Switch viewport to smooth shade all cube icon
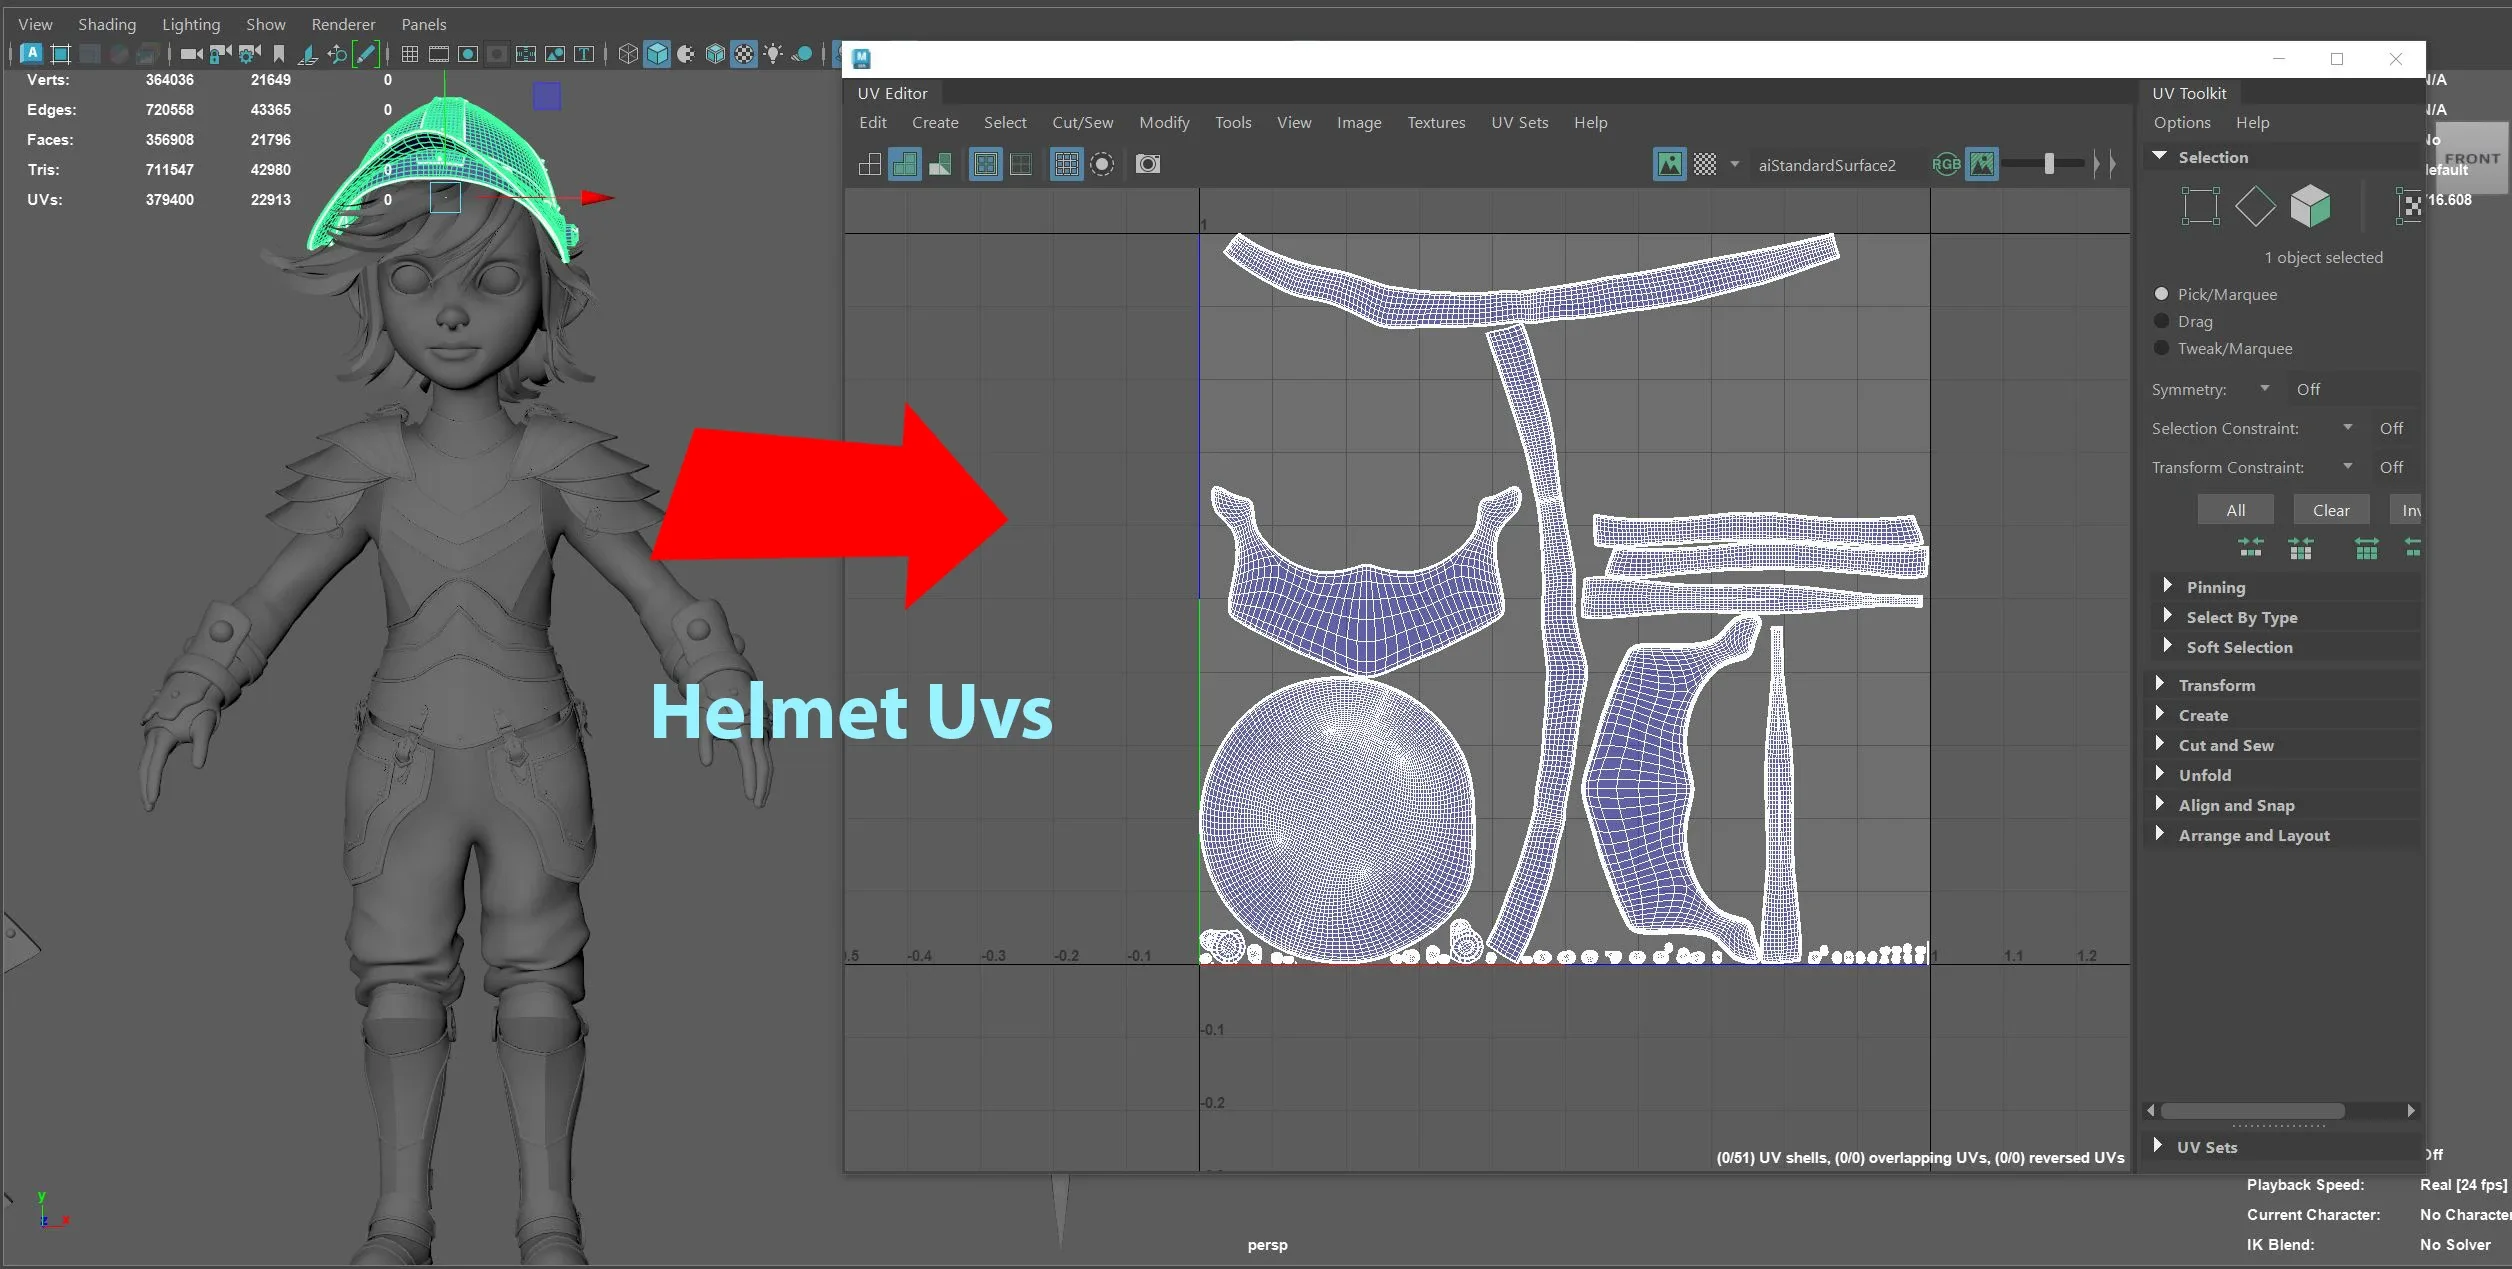This screenshot has height=1269, width=2512. (657, 54)
